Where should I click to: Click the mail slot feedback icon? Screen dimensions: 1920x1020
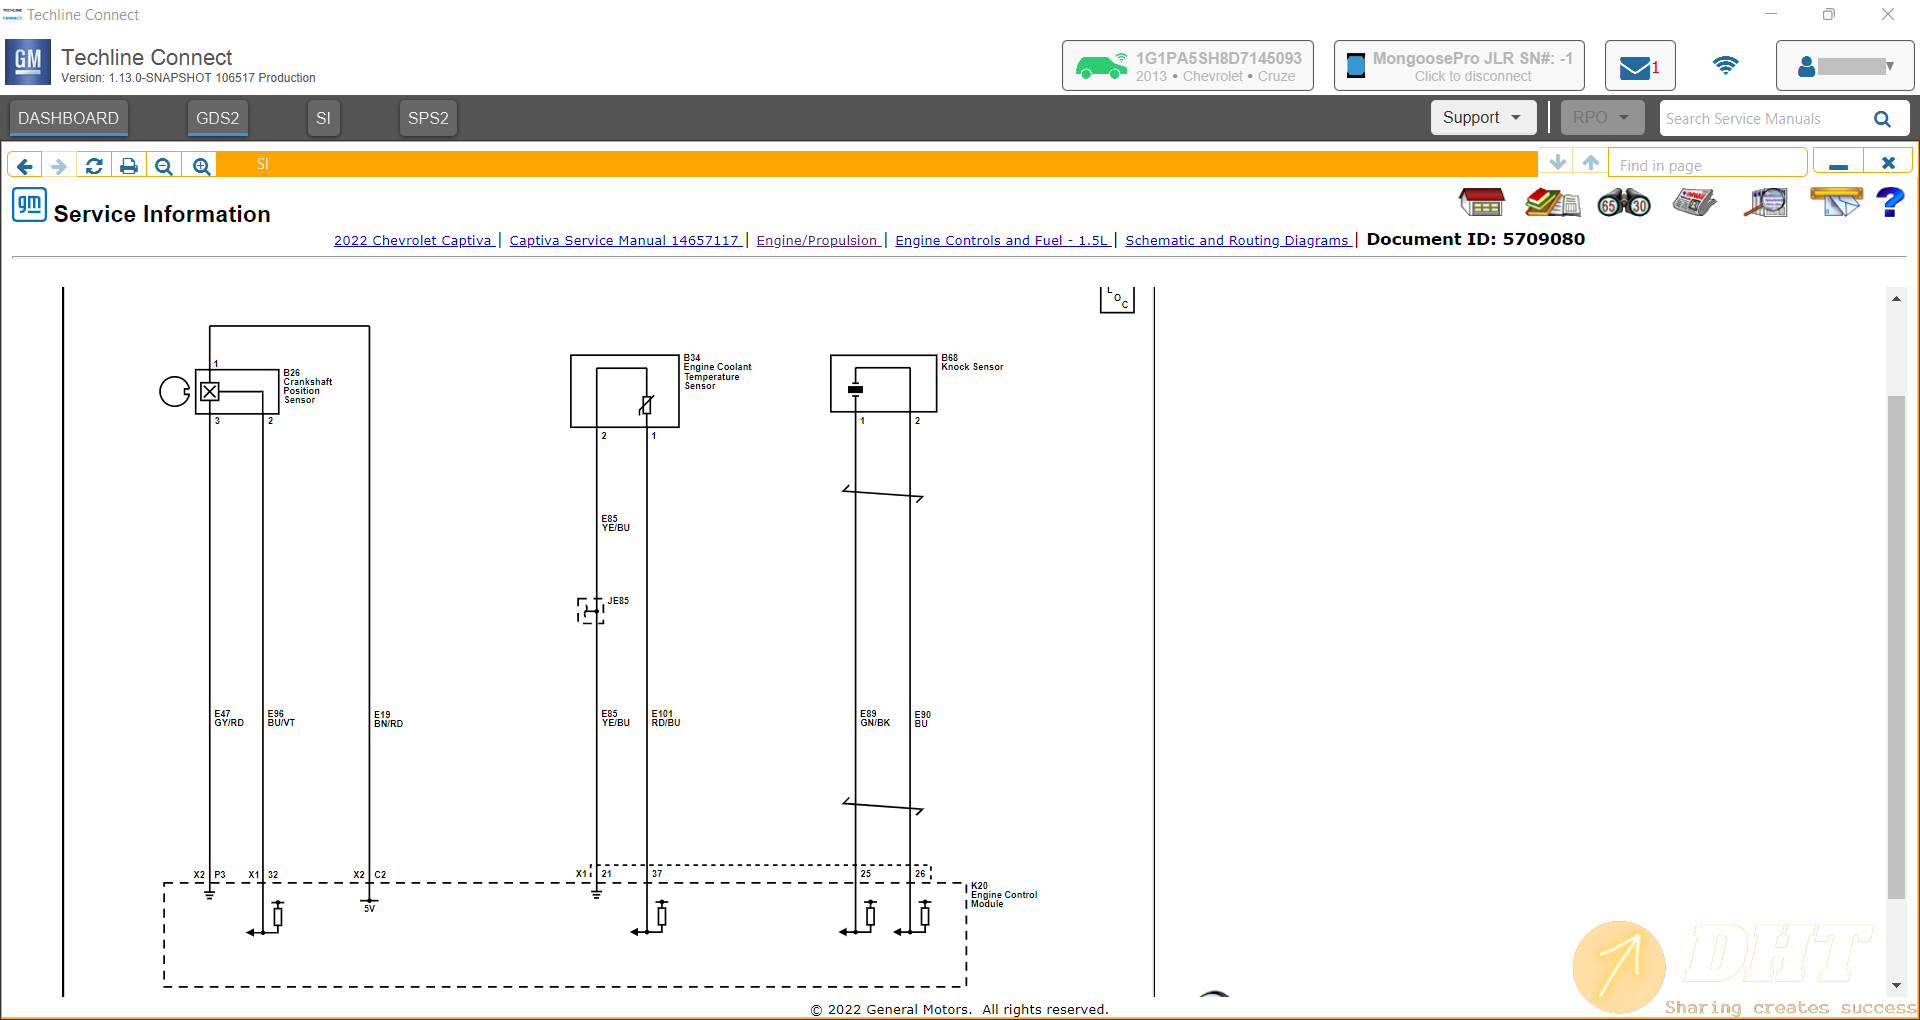click(1835, 203)
